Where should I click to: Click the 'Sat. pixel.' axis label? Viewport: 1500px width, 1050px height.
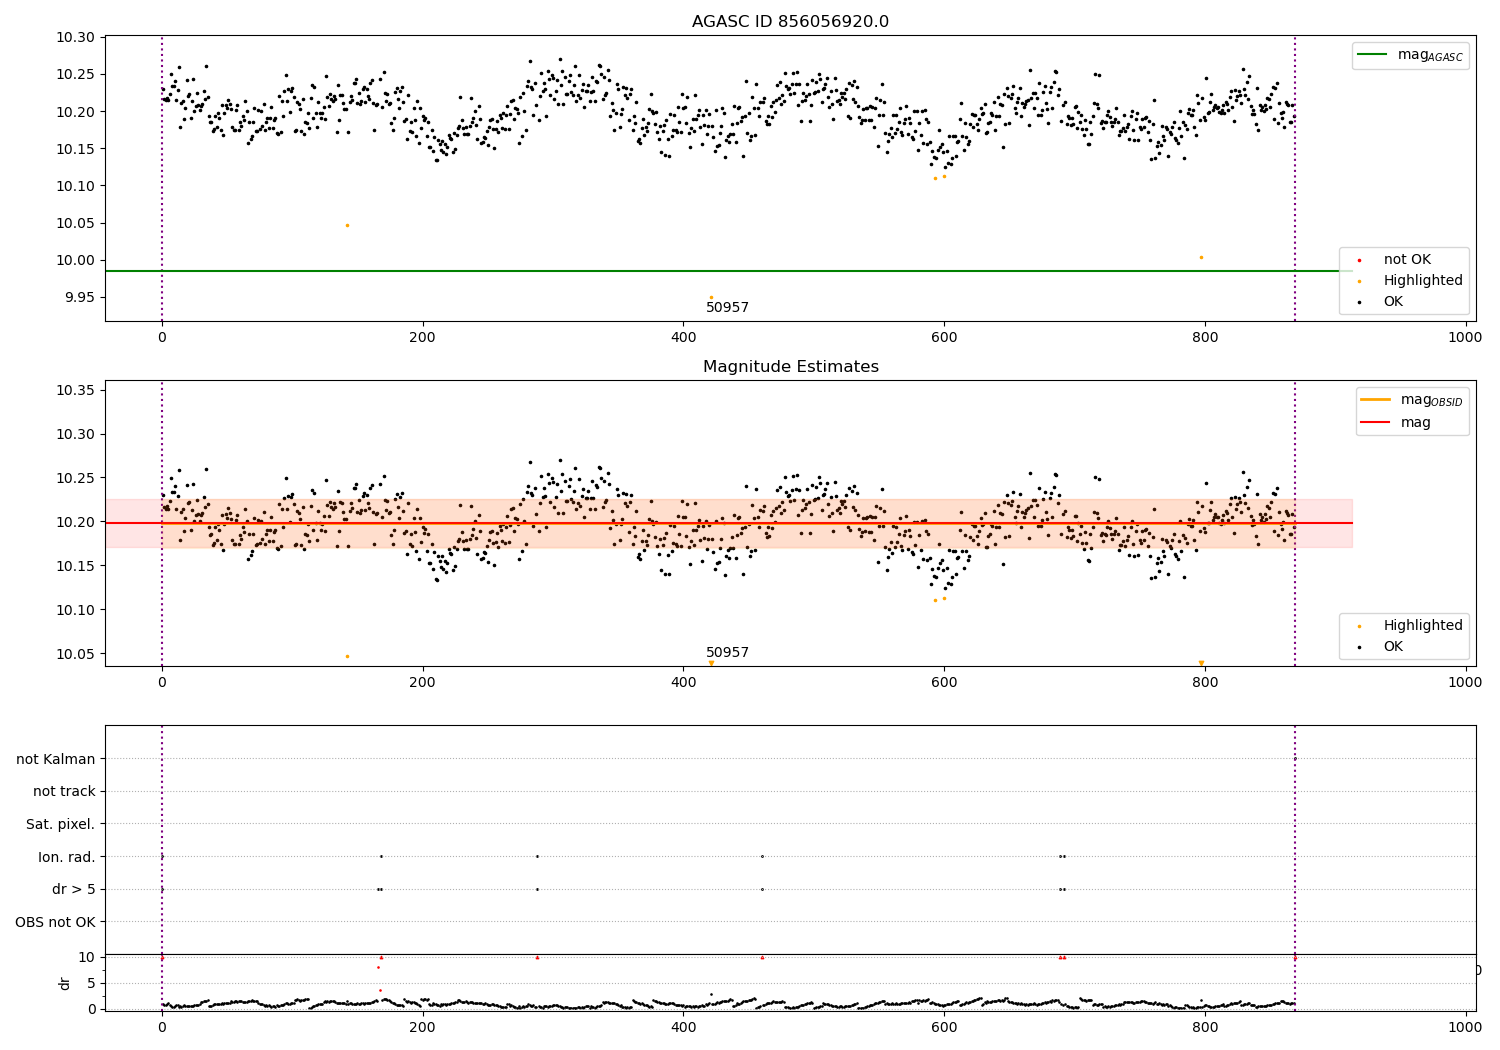click(61, 824)
